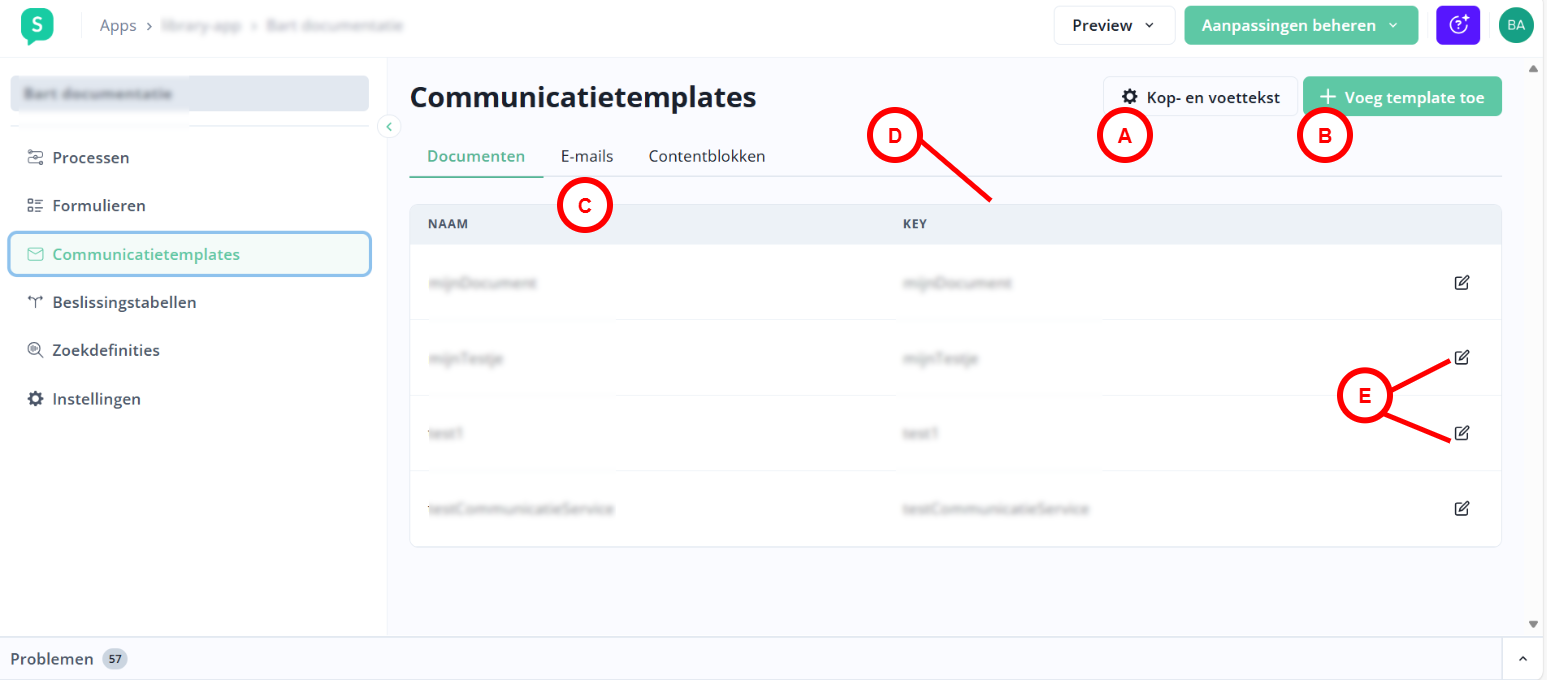Click the Voeg template toe button
The height and width of the screenshot is (680, 1547).
coord(1402,97)
